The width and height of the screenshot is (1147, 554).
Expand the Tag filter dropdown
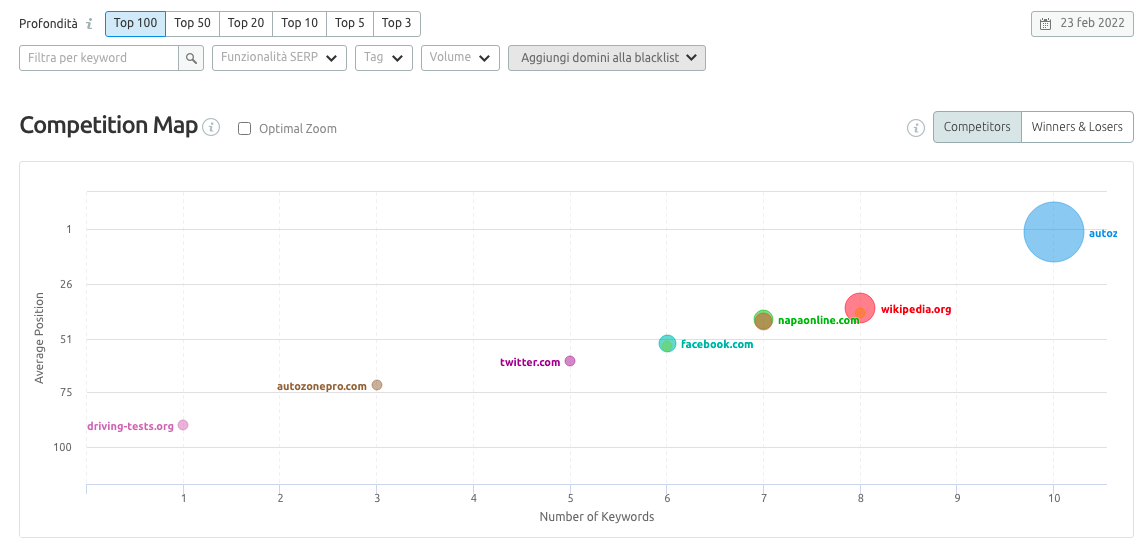(x=384, y=58)
